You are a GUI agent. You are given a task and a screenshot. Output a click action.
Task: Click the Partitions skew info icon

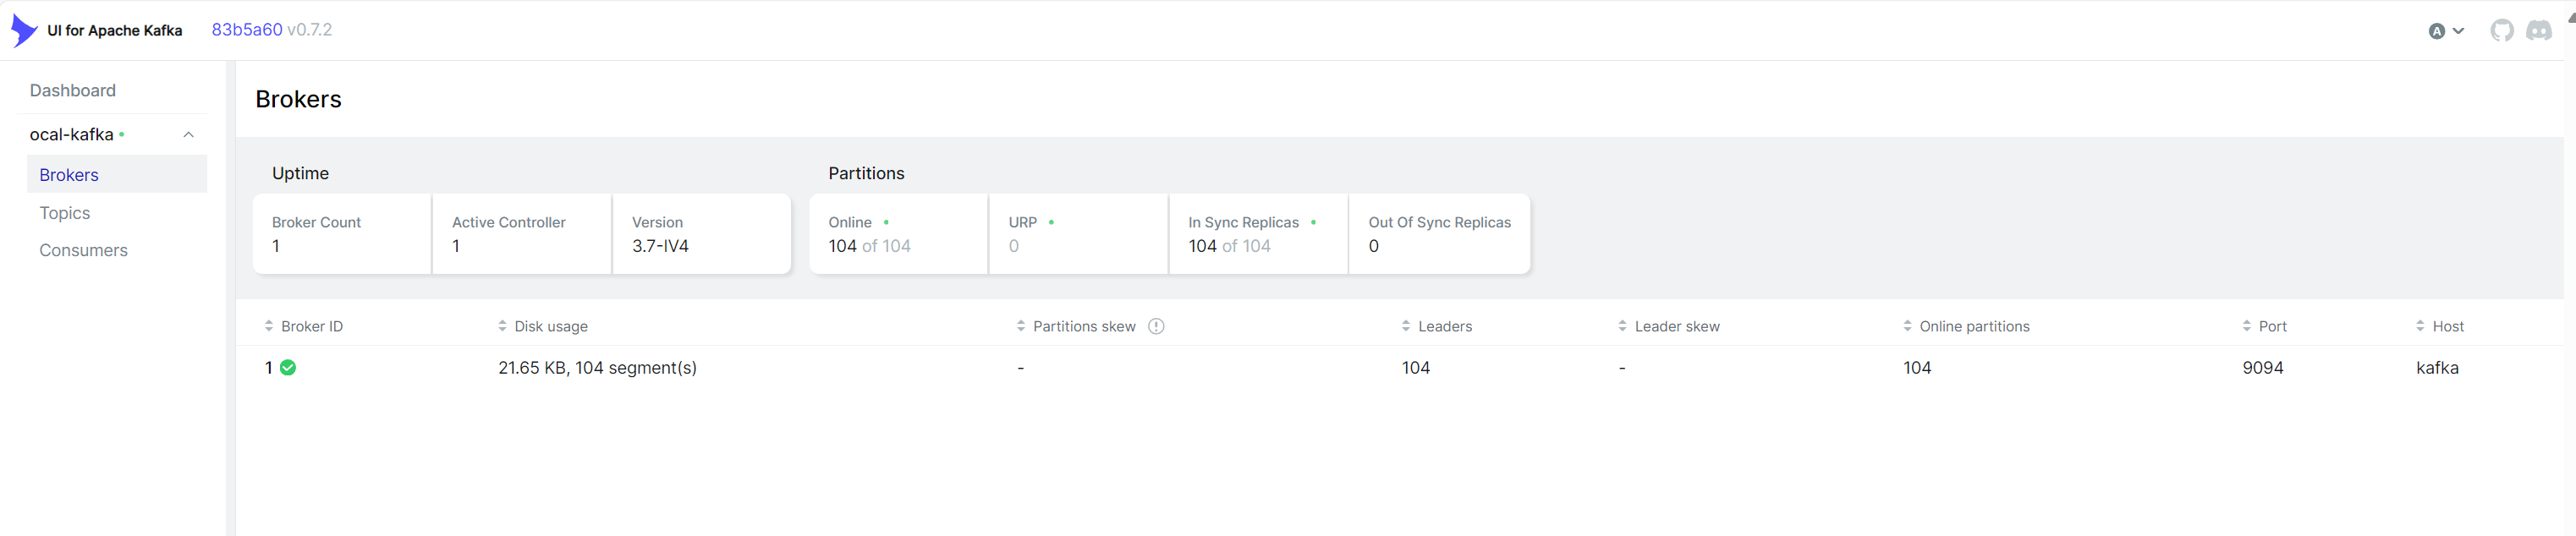(1156, 326)
